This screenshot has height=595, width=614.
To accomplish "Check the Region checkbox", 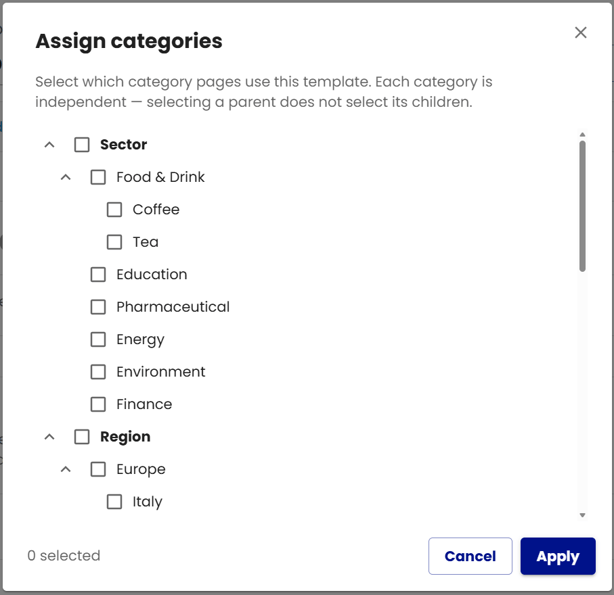I will [x=82, y=437].
